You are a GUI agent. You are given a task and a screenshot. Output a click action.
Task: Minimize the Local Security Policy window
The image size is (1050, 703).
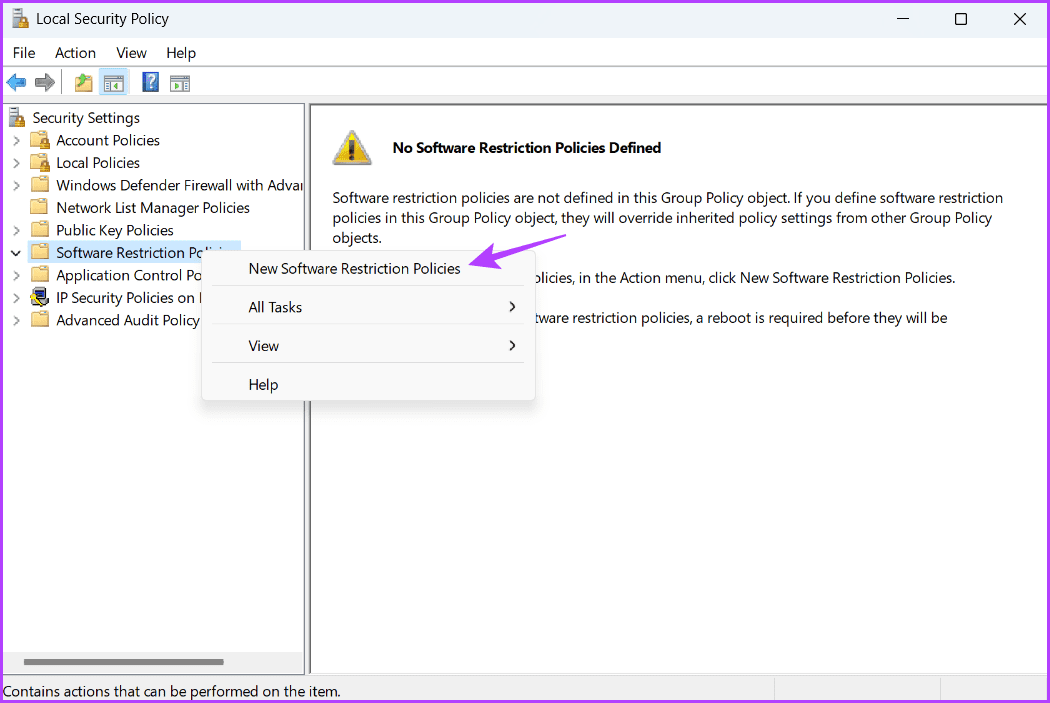[903, 19]
